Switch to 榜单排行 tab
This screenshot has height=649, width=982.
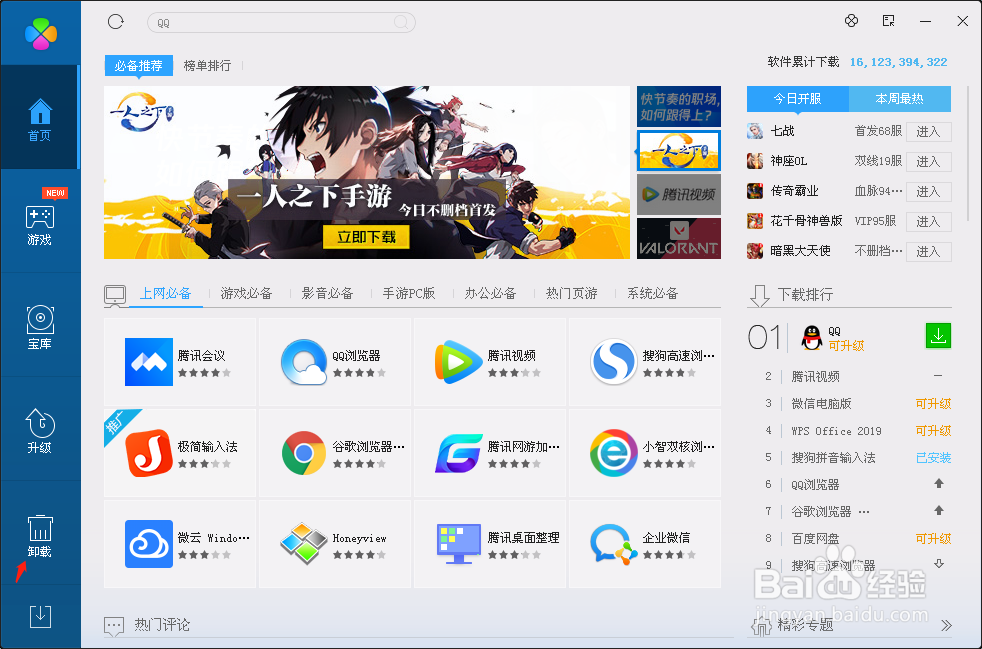[207, 65]
